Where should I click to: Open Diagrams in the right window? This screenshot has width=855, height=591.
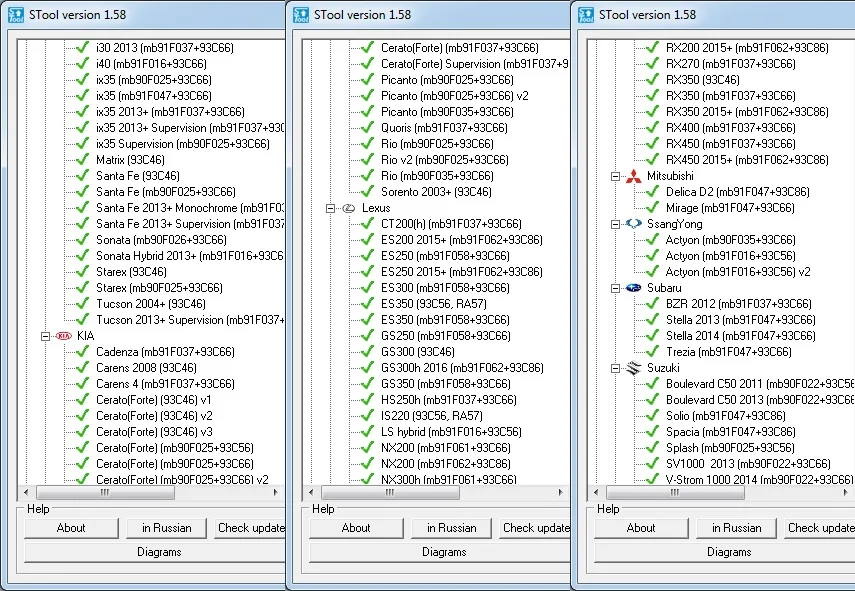tap(725, 552)
